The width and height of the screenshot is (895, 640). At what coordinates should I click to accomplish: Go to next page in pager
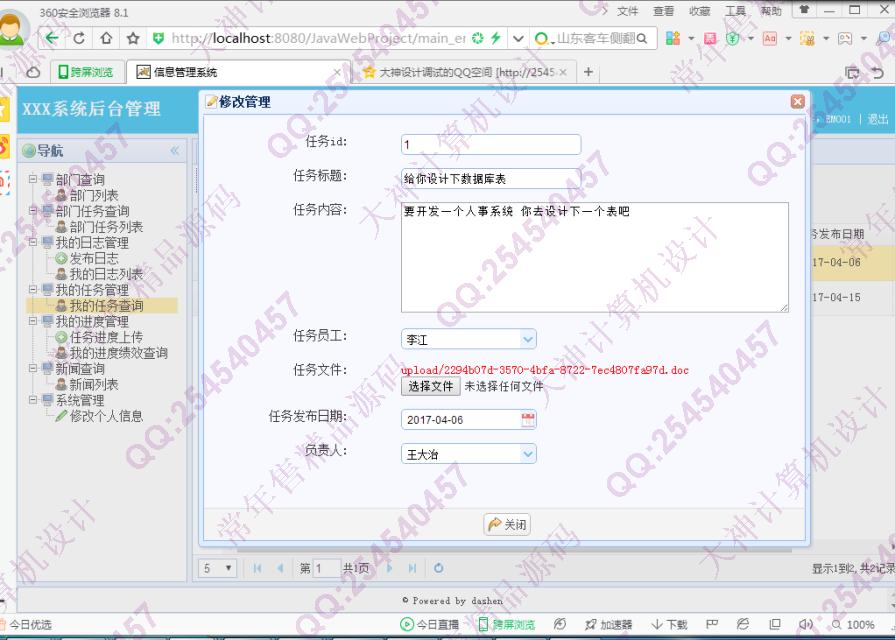pos(390,568)
